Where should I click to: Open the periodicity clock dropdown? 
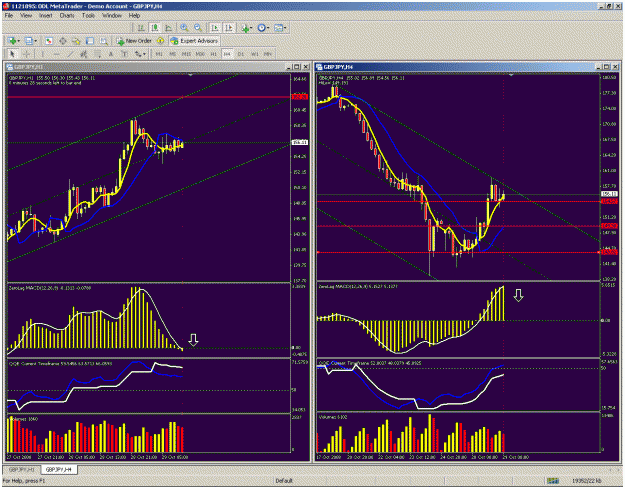click(263, 28)
